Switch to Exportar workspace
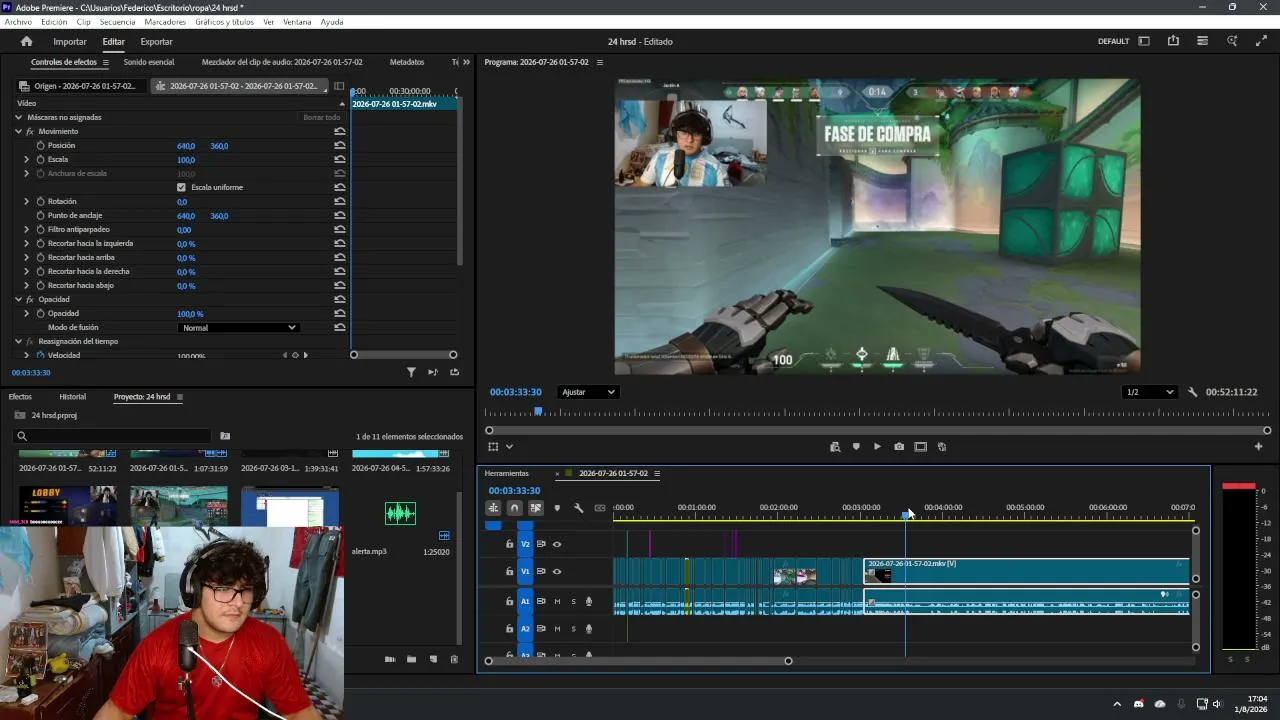 [x=156, y=42]
